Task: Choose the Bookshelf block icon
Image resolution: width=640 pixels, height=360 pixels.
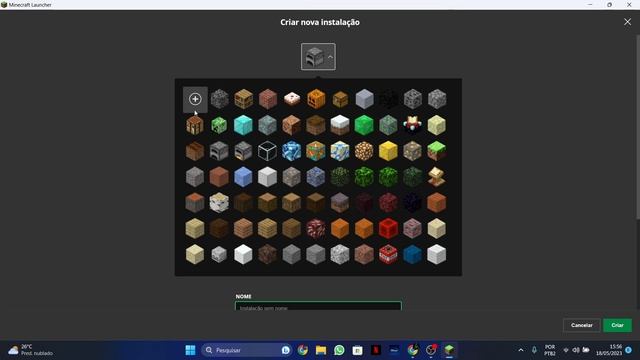Action: [x=243, y=99]
